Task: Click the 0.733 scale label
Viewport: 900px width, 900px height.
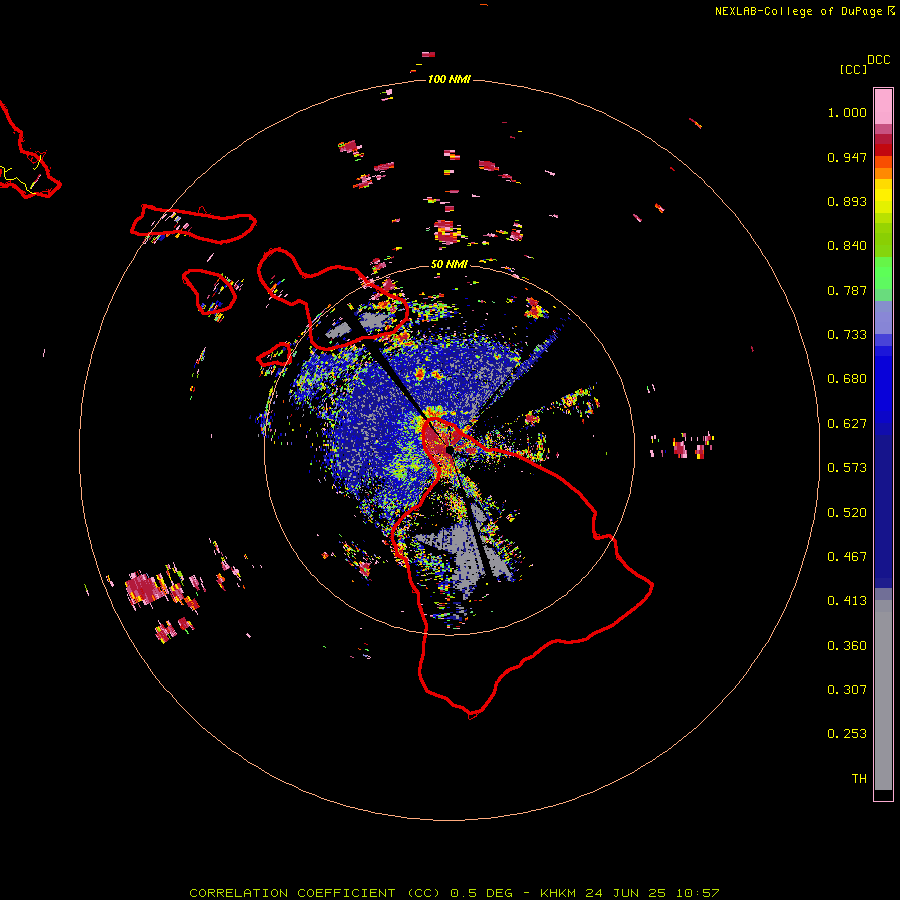Action: [847, 335]
